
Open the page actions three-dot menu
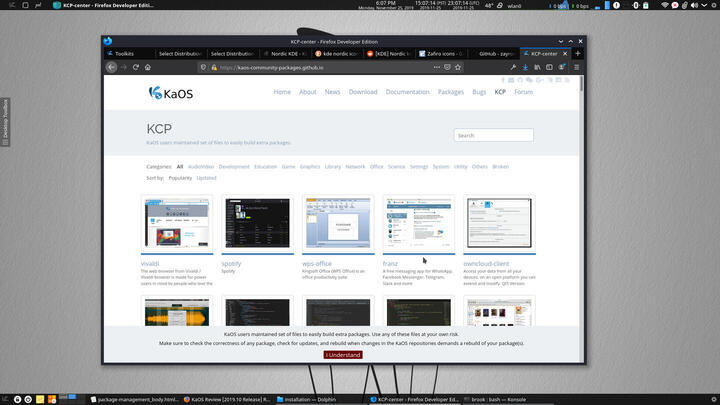[437, 67]
